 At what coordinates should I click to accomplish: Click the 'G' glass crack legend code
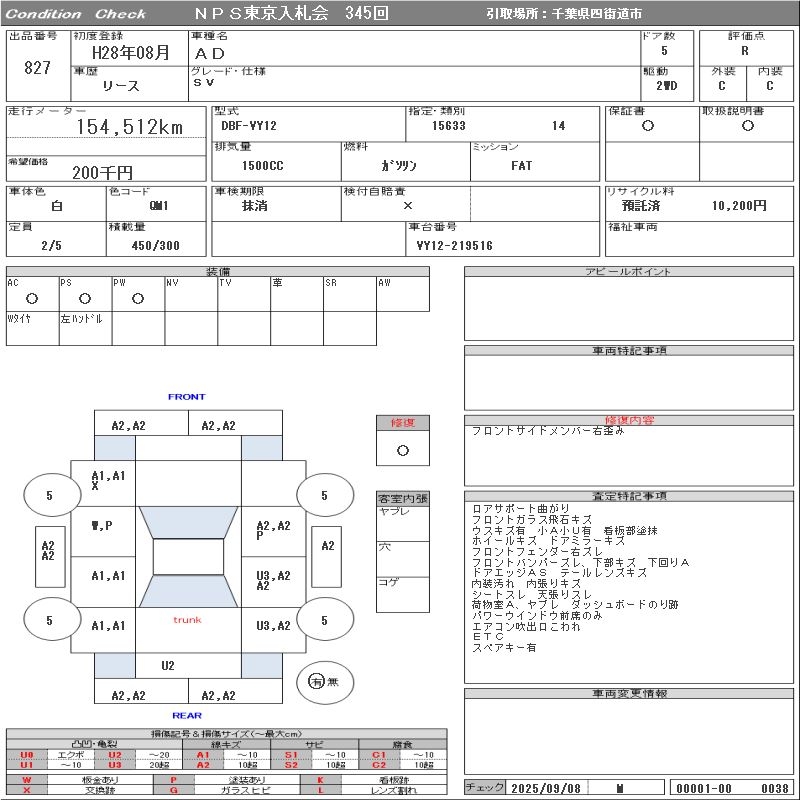(x=173, y=790)
